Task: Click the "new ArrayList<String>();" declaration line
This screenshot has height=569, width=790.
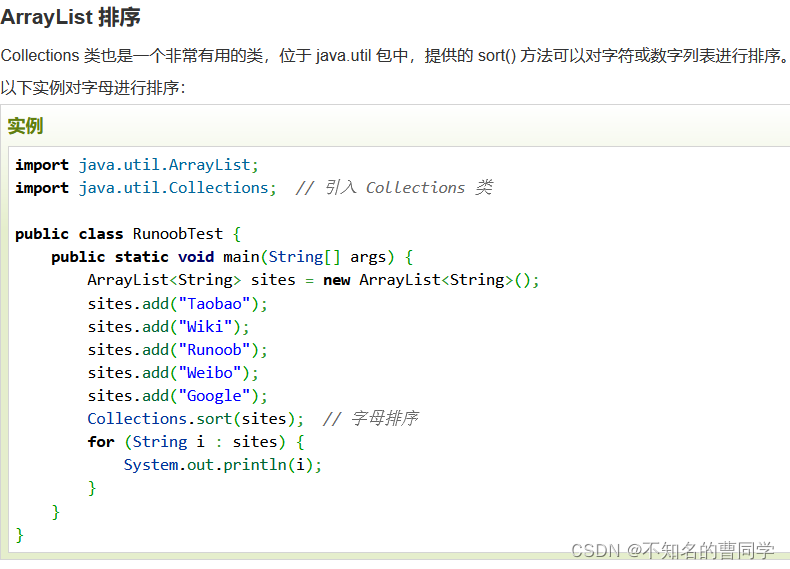Action: point(313,280)
